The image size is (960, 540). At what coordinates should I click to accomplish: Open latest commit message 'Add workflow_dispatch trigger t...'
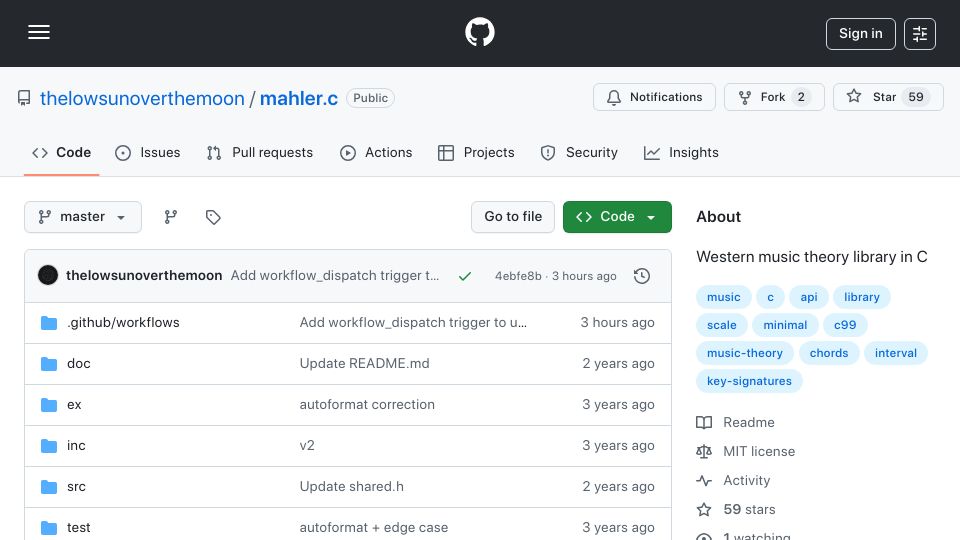point(335,276)
